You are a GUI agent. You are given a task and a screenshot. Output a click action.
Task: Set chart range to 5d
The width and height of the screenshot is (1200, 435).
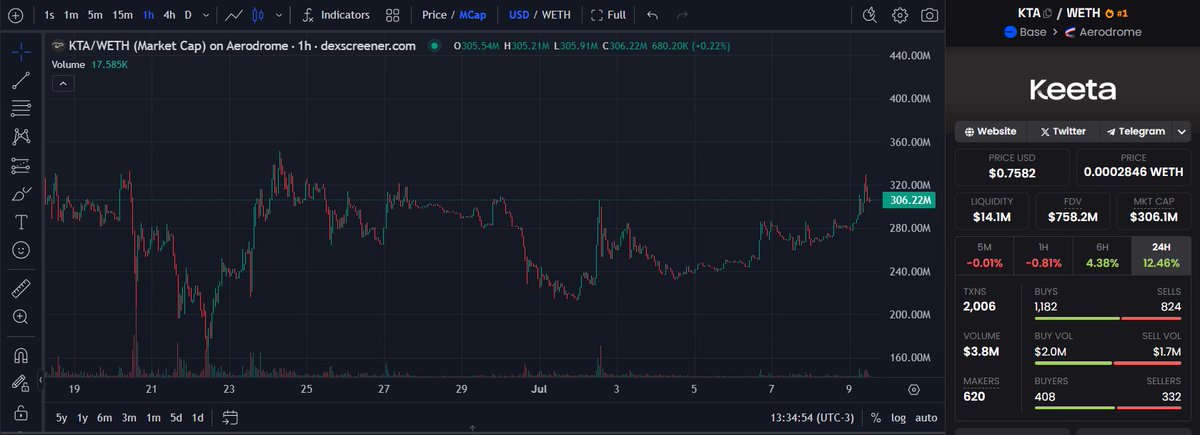[176, 417]
